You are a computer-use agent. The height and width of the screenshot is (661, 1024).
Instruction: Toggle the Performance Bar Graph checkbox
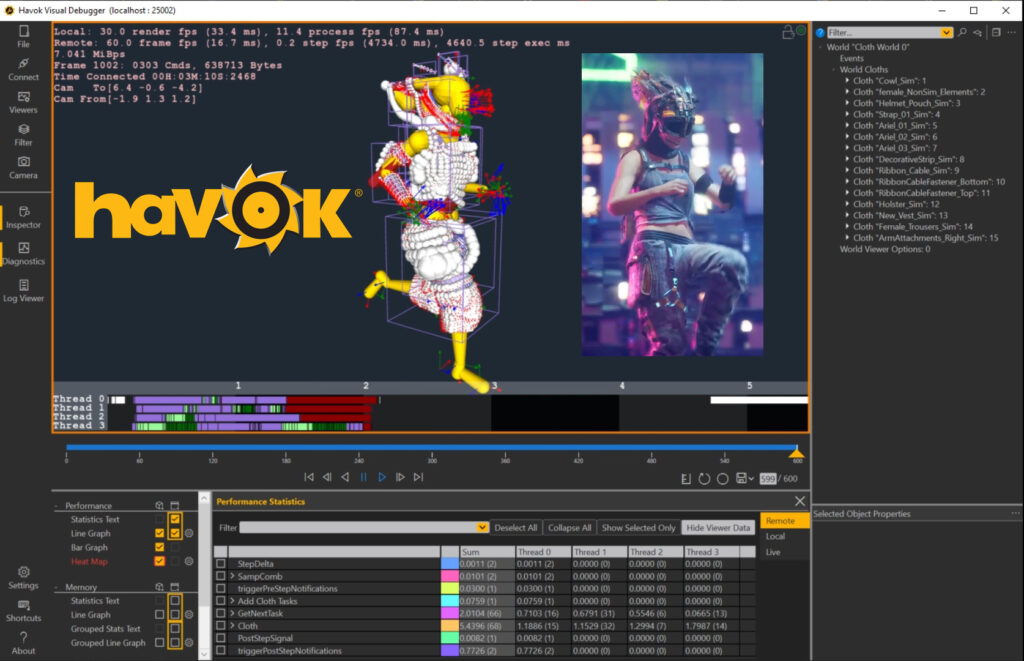(x=159, y=547)
